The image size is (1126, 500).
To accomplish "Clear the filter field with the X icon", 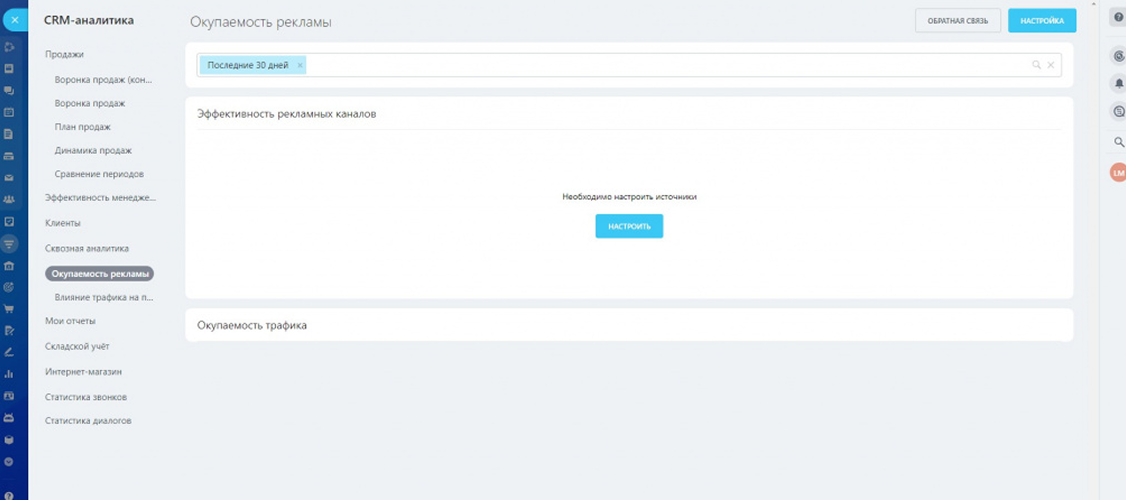I will pyautogui.click(x=1051, y=65).
